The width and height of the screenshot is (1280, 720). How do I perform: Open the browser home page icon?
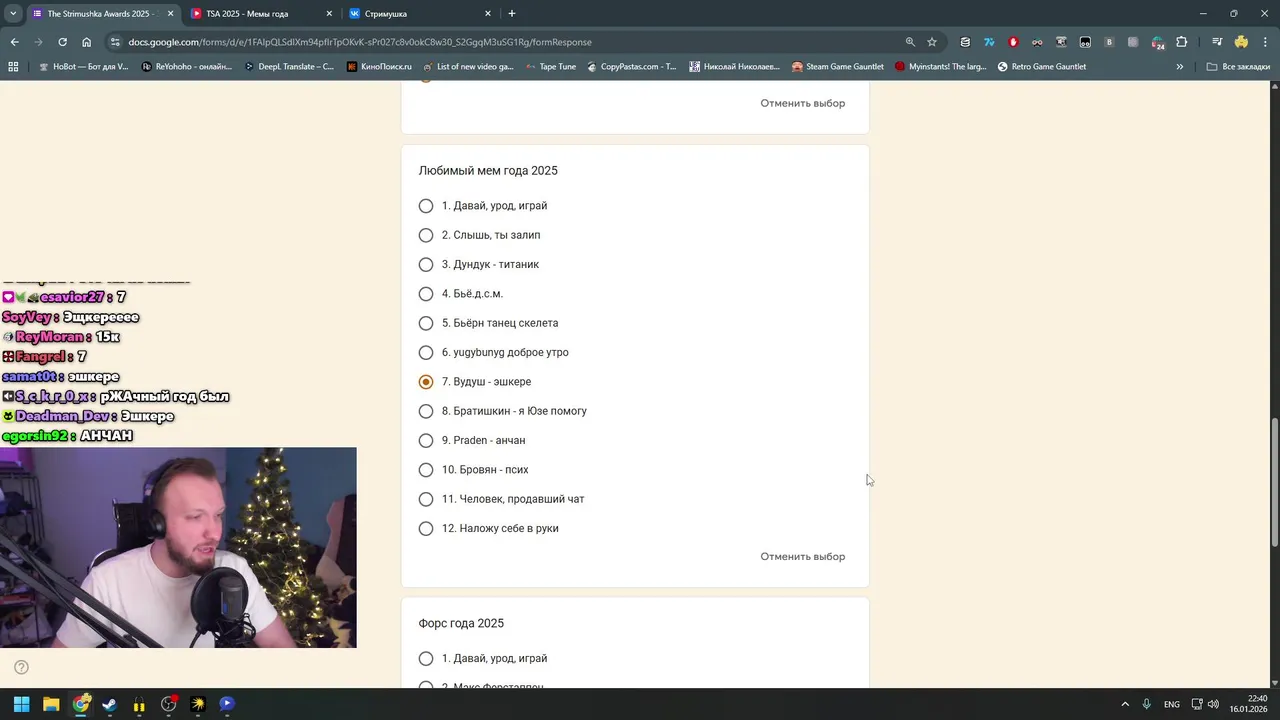click(86, 42)
